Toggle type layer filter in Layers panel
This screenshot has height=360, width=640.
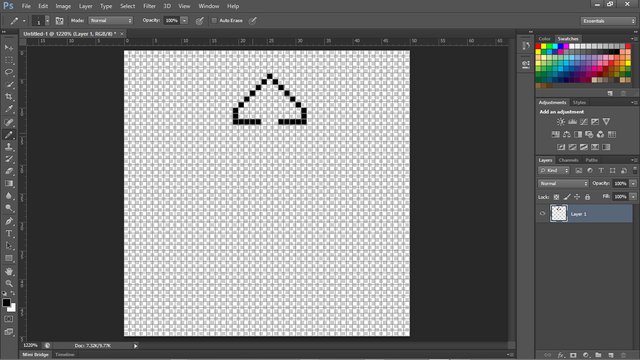[x=601, y=171]
